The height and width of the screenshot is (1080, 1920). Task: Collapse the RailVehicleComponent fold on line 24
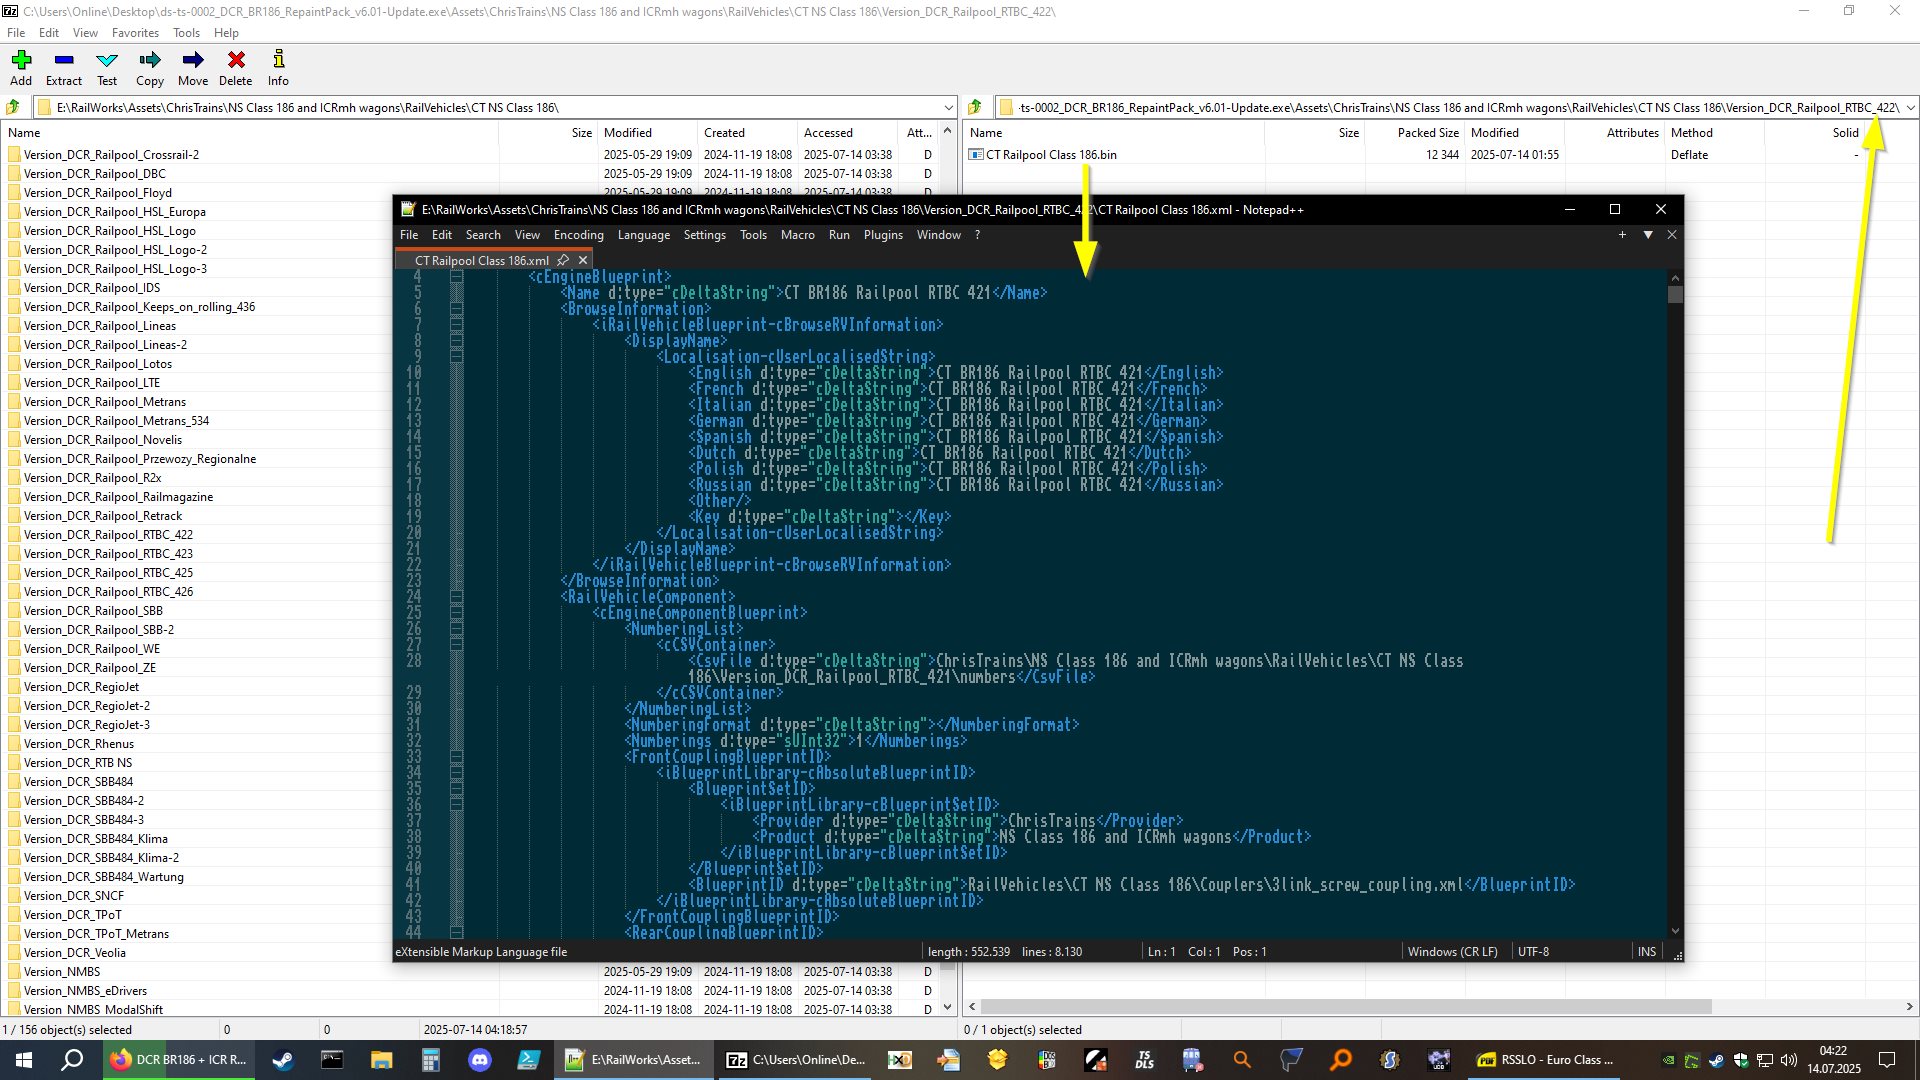(456, 597)
